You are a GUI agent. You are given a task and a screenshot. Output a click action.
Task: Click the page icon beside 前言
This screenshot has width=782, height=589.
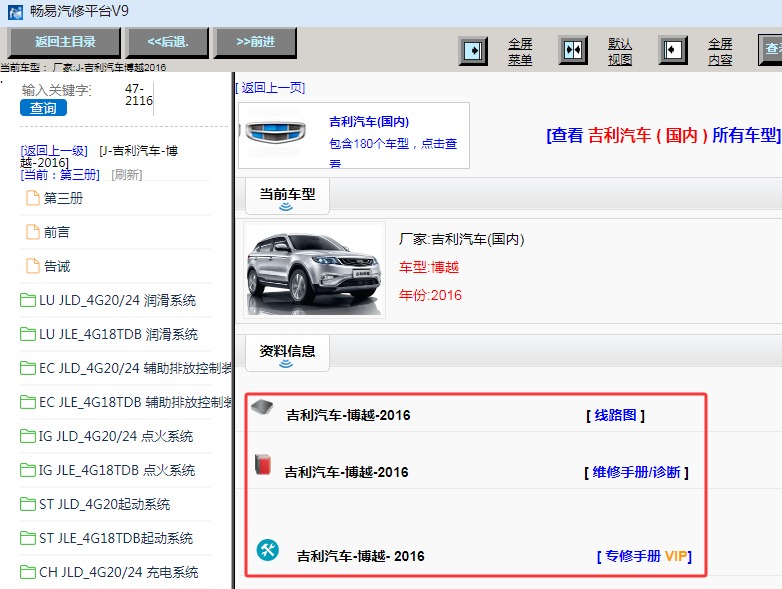[33, 232]
